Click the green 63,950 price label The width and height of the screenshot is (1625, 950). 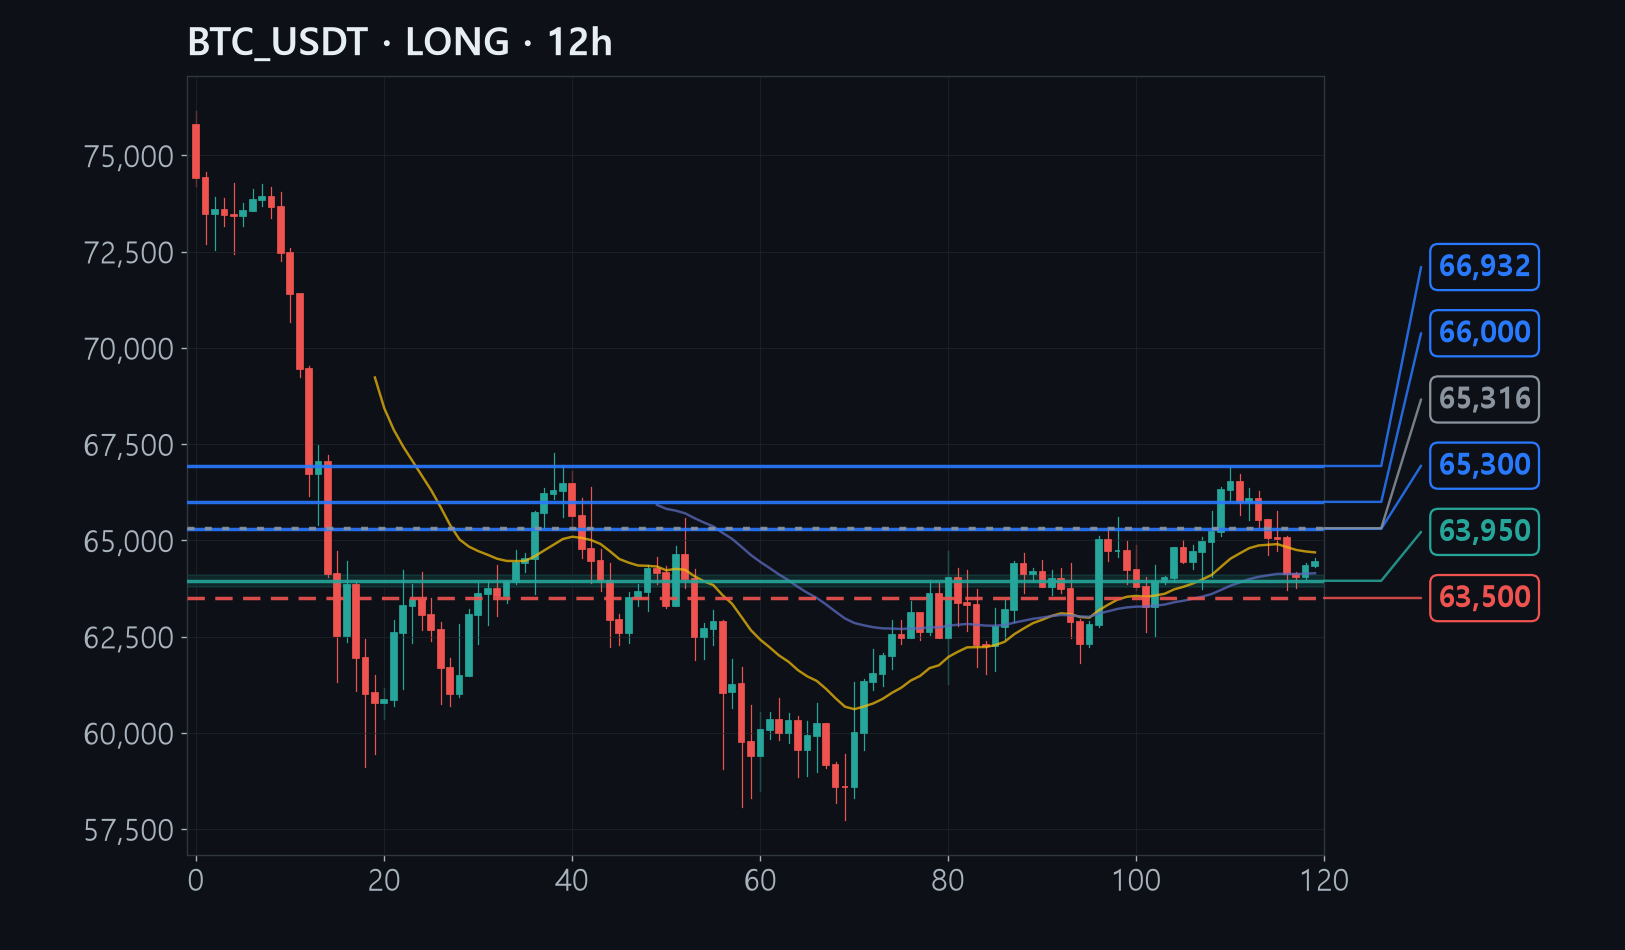click(1484, 531)
